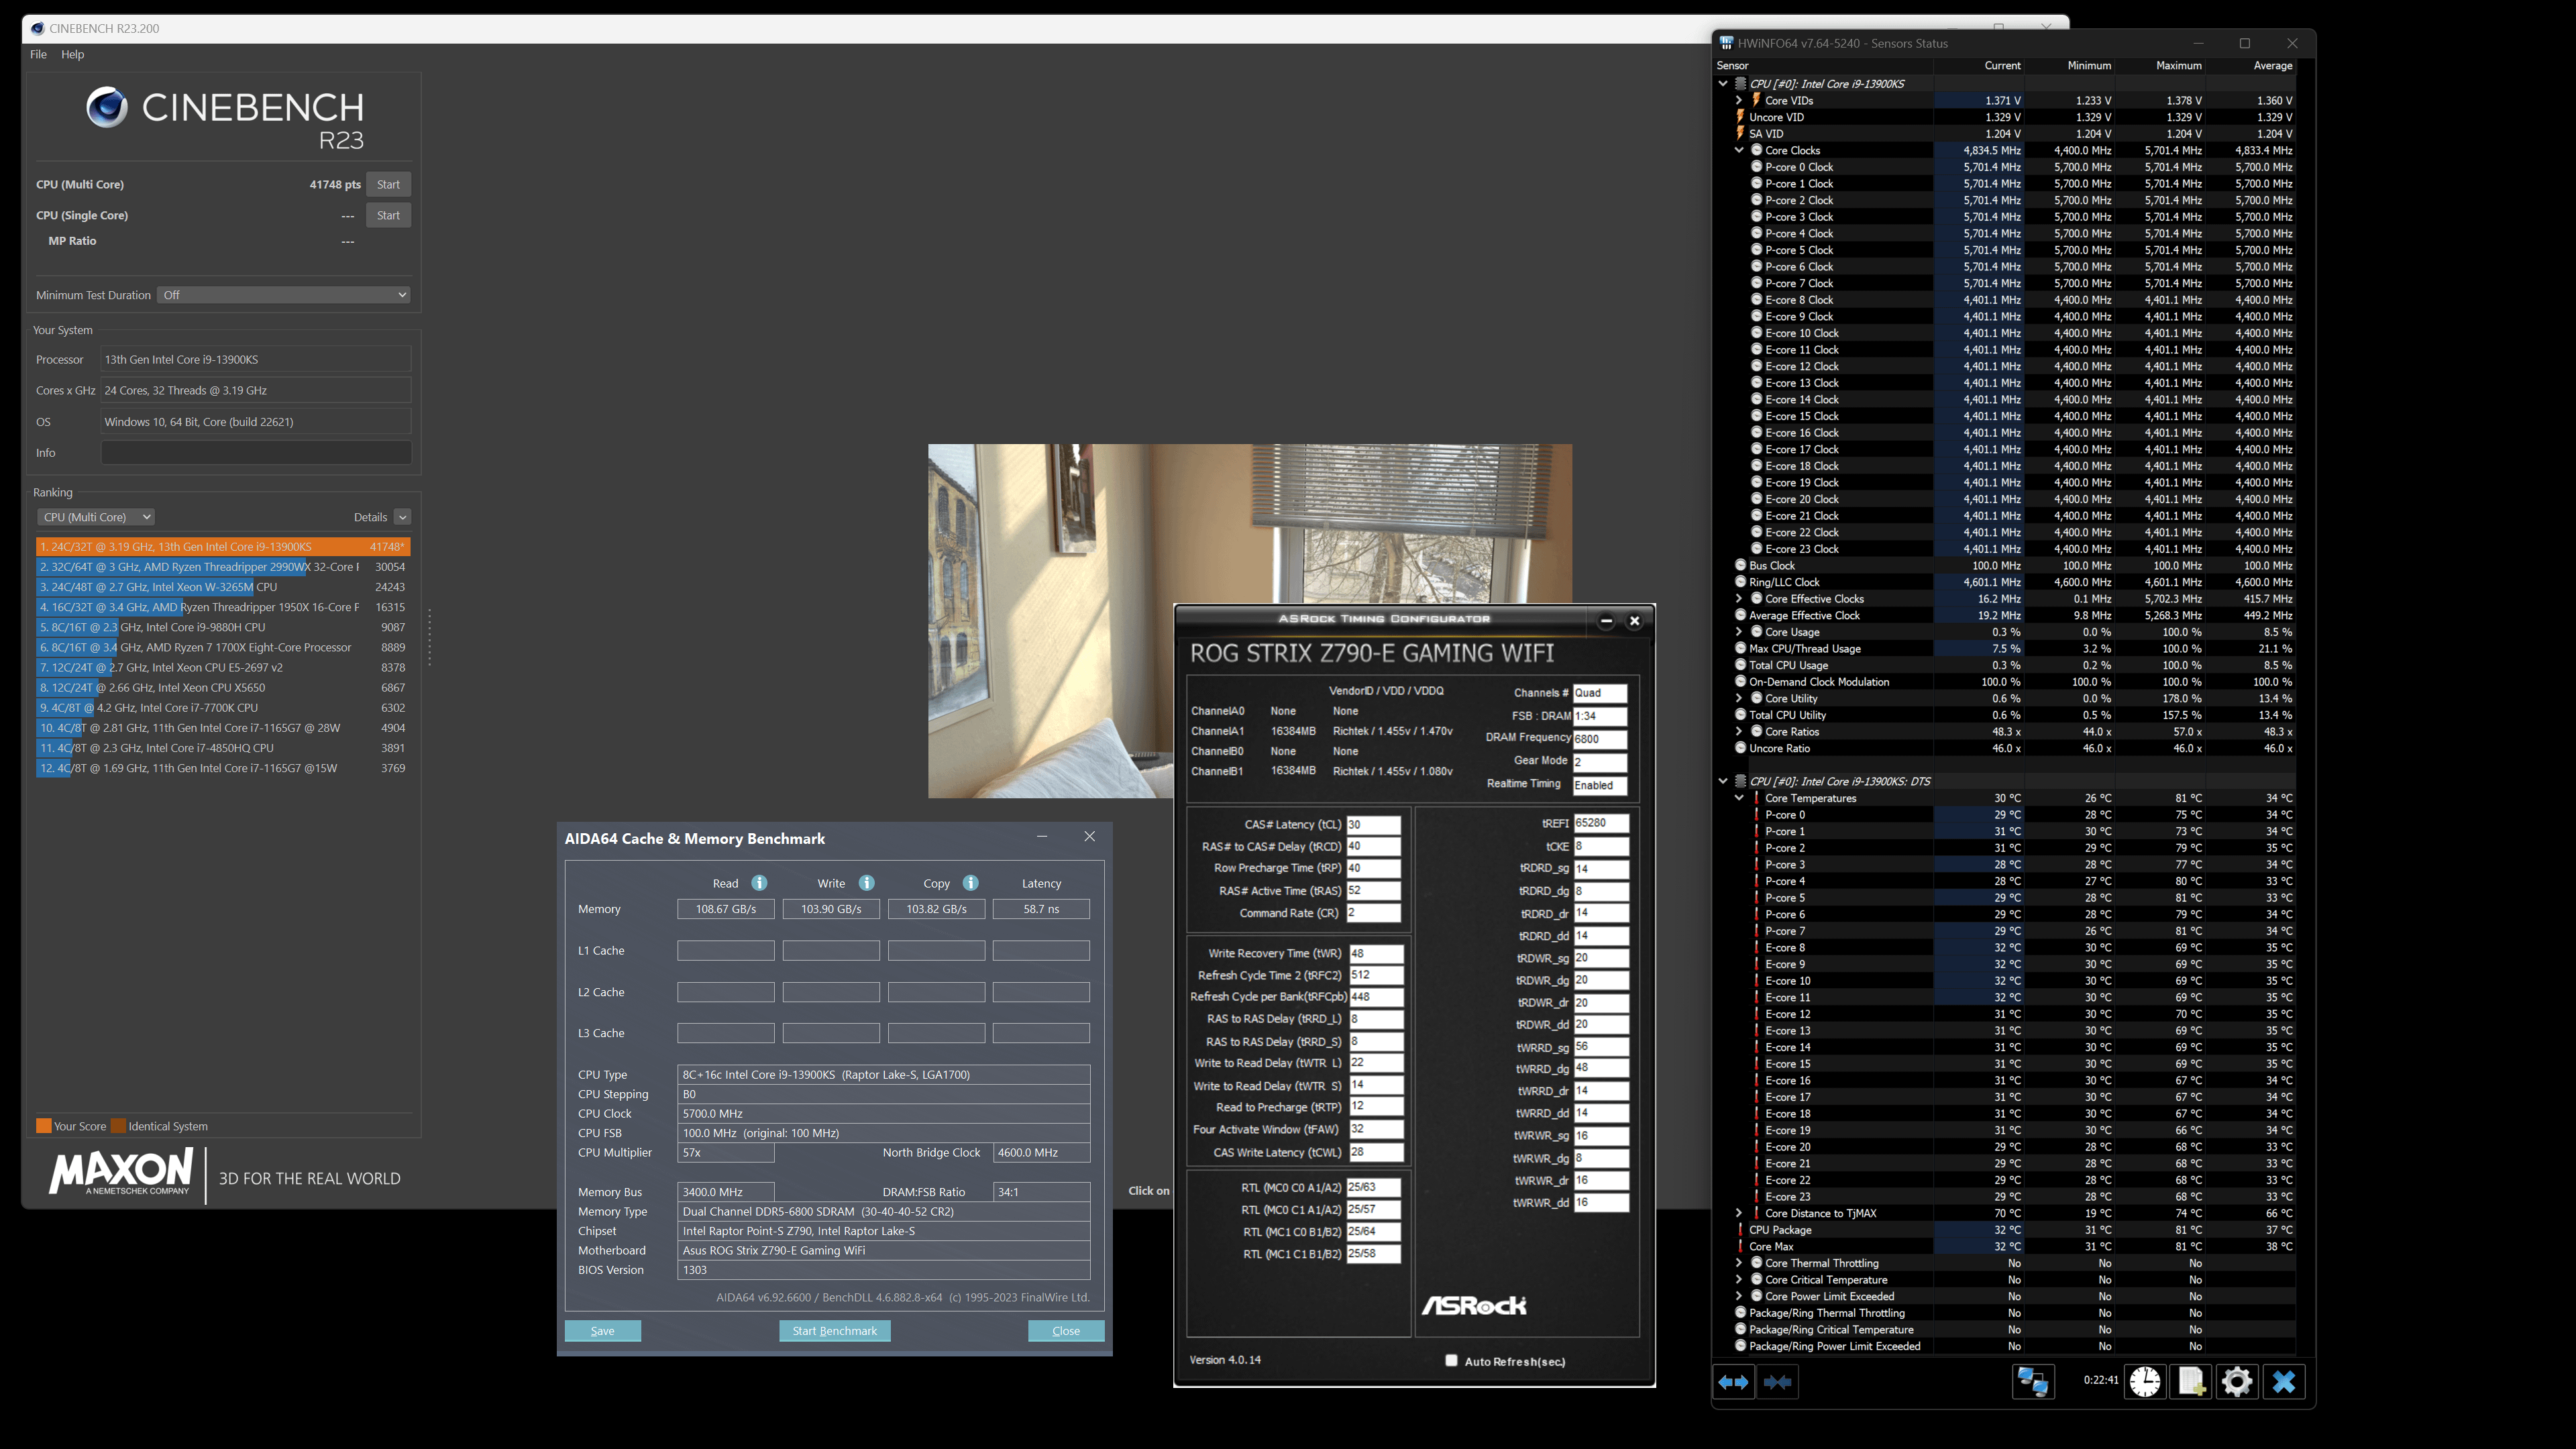
Task: Collapse the Core Clocks tree node
Action: click(1739, 150)
